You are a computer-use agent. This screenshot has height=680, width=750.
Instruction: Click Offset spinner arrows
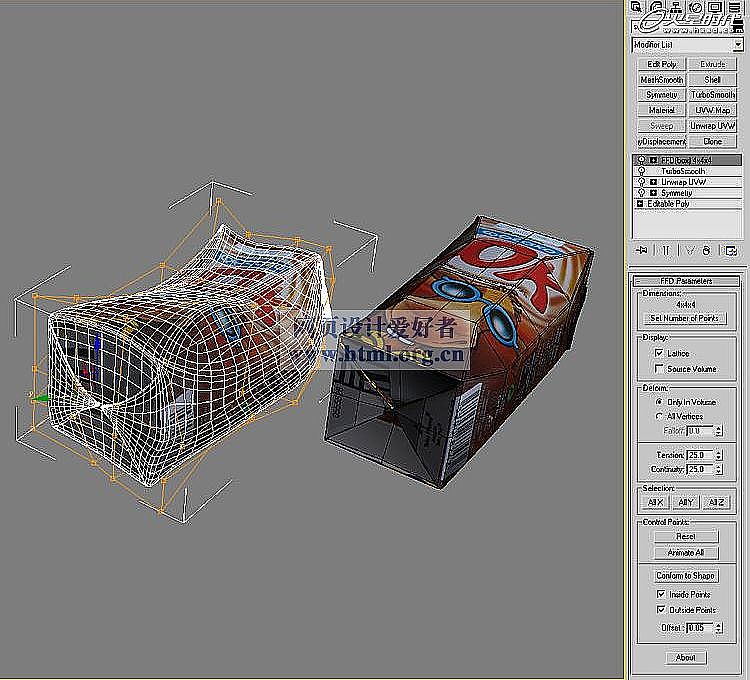[719, 628]
